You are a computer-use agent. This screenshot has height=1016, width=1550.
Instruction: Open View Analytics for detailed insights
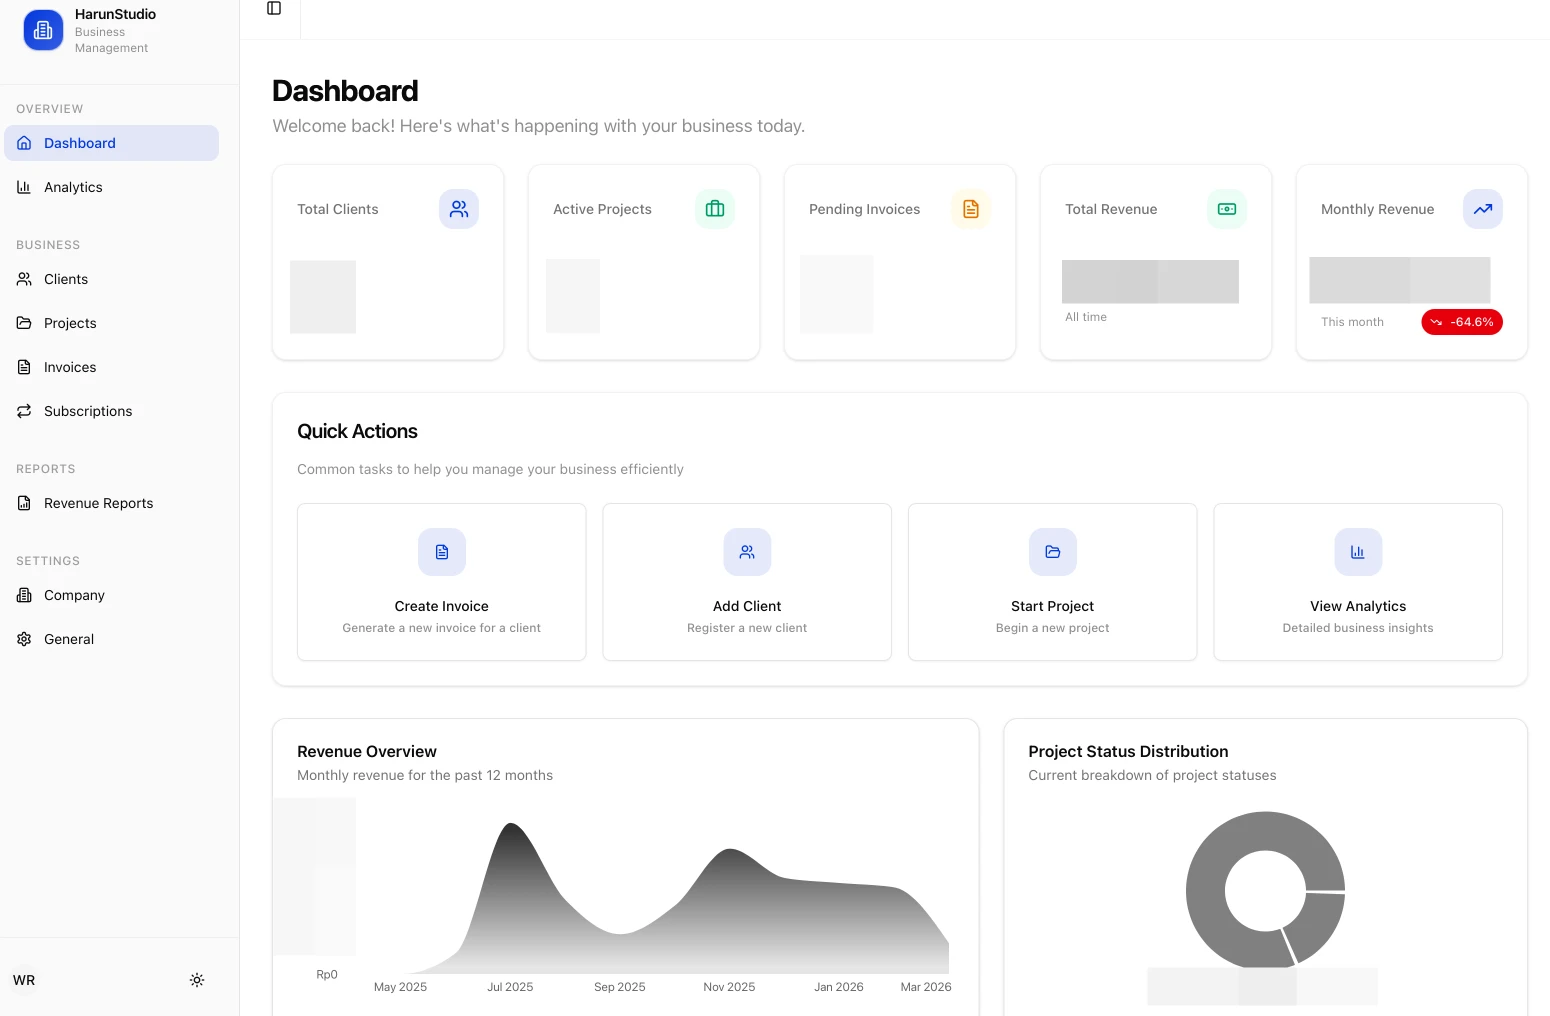pos(1357,581)
